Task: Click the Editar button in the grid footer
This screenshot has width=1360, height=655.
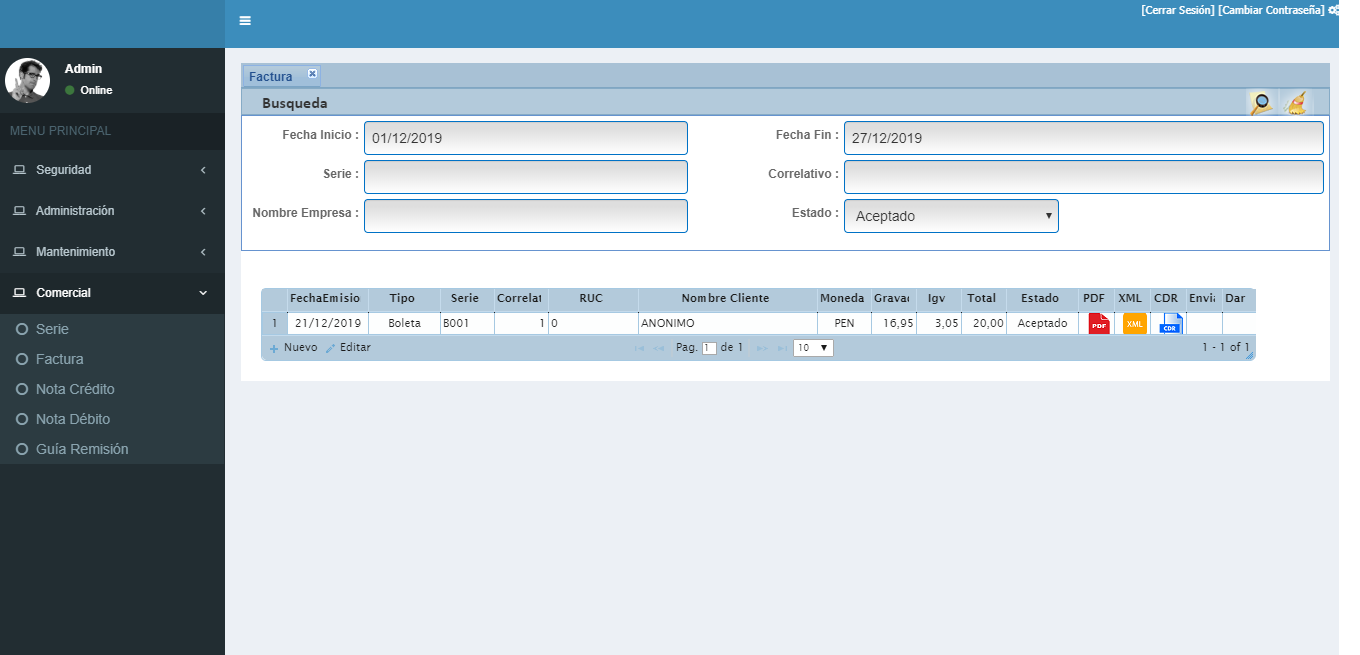Action: coord(348,348)
